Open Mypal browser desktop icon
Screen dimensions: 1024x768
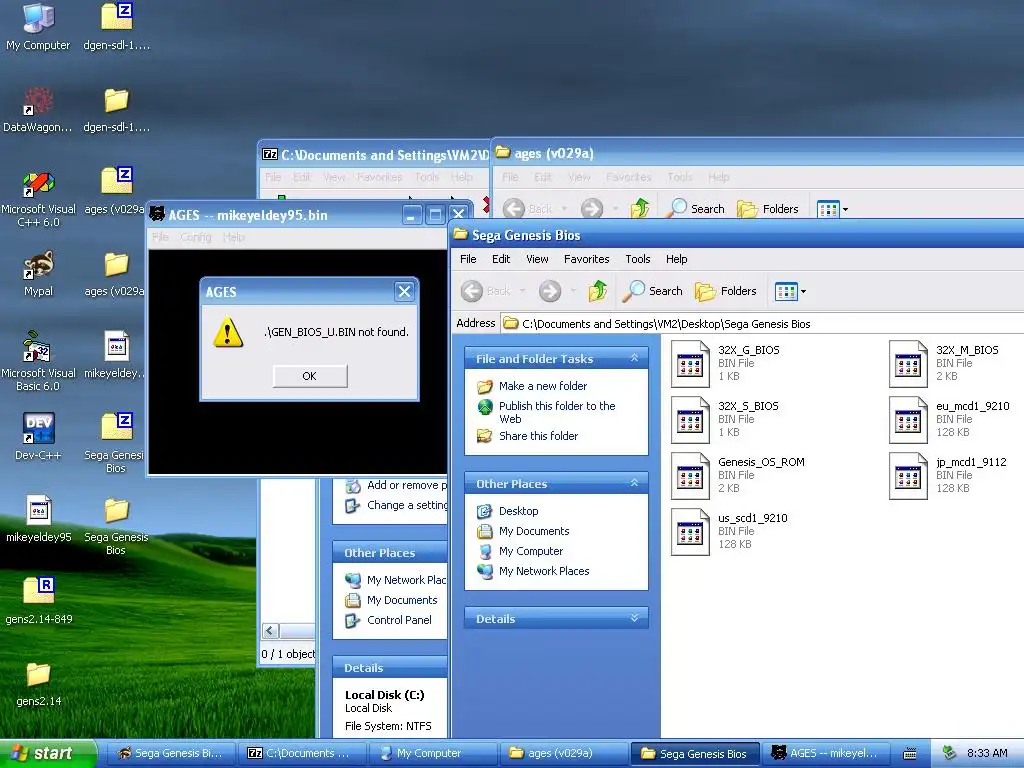38,274
